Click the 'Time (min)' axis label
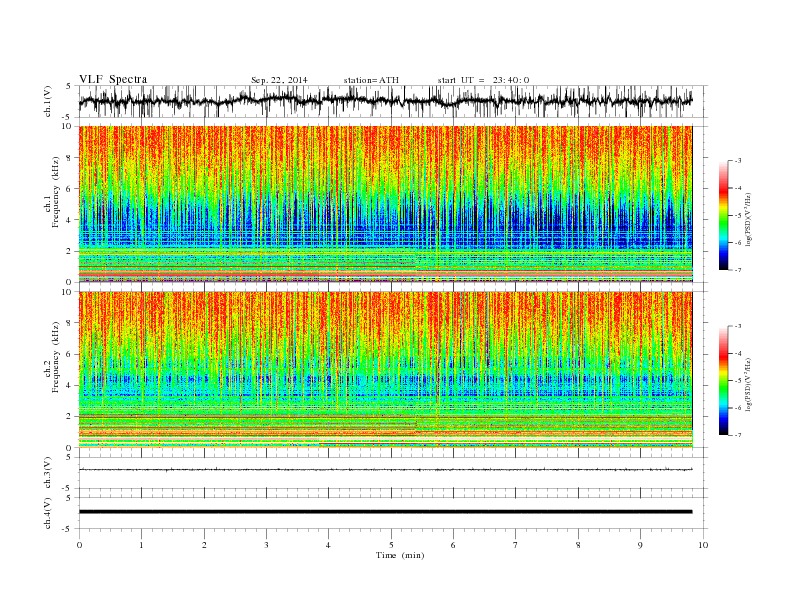This screenshot has height=612, width=792. 400,555
